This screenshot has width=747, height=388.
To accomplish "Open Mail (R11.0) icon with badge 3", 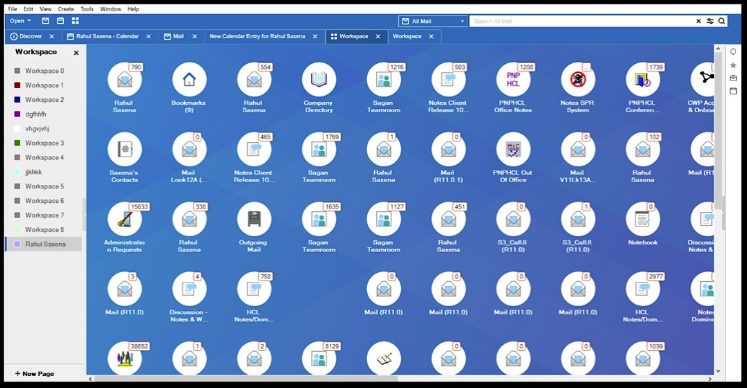I will (124, 288).
